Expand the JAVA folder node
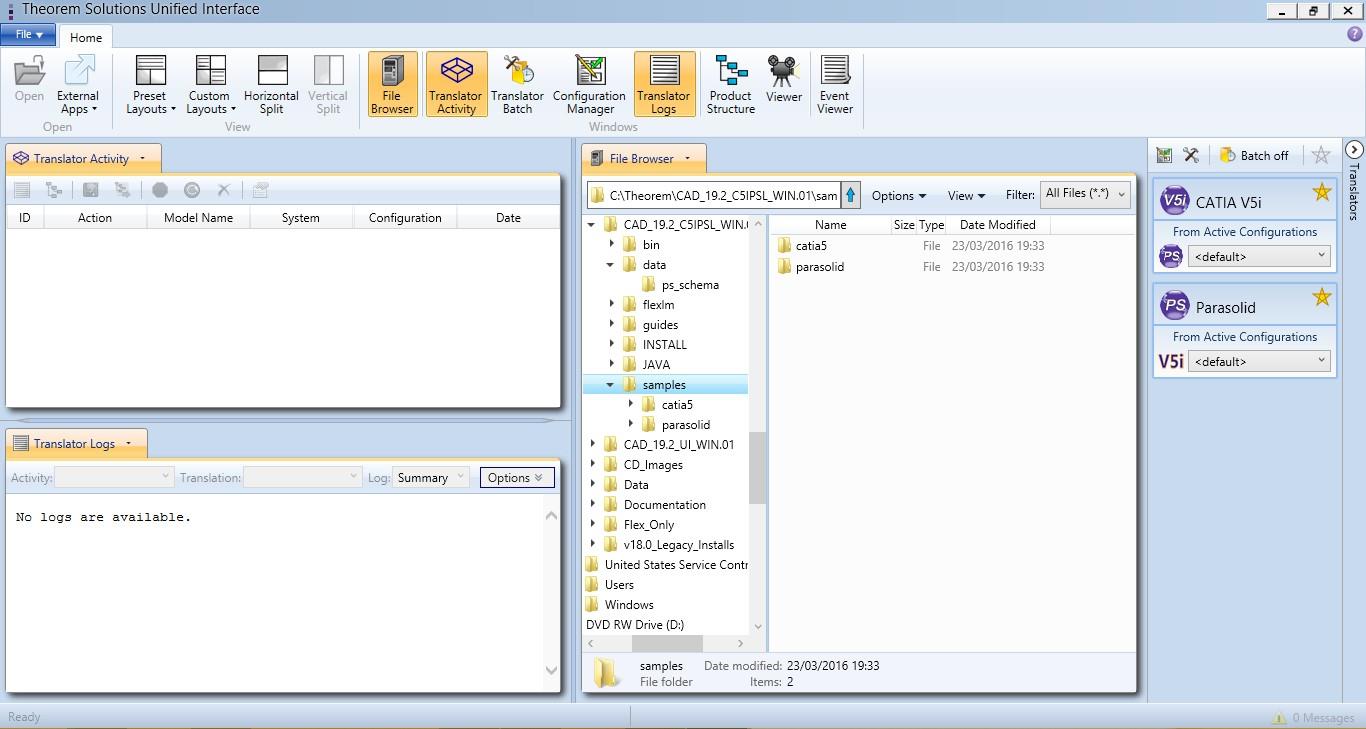The image size is (1366, 729). tap(612, 364)
